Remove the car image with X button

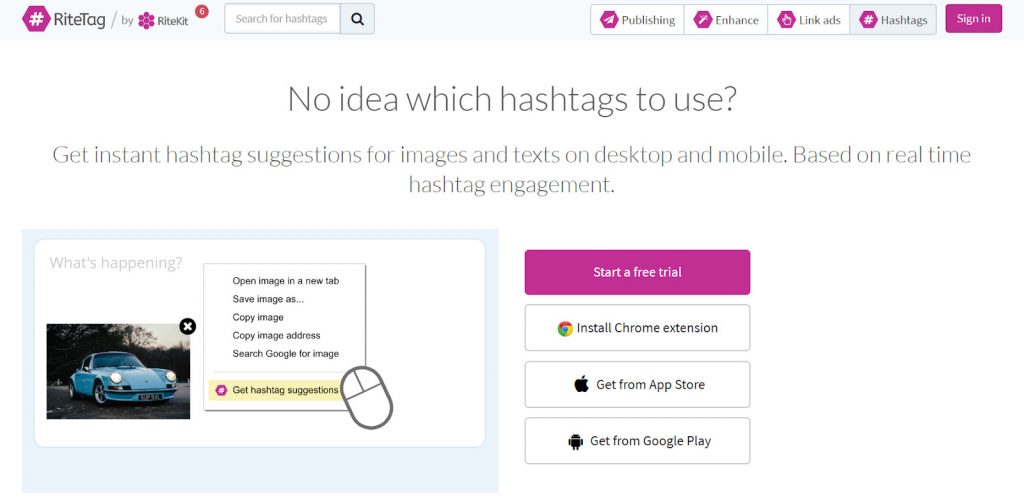(187, 326)
